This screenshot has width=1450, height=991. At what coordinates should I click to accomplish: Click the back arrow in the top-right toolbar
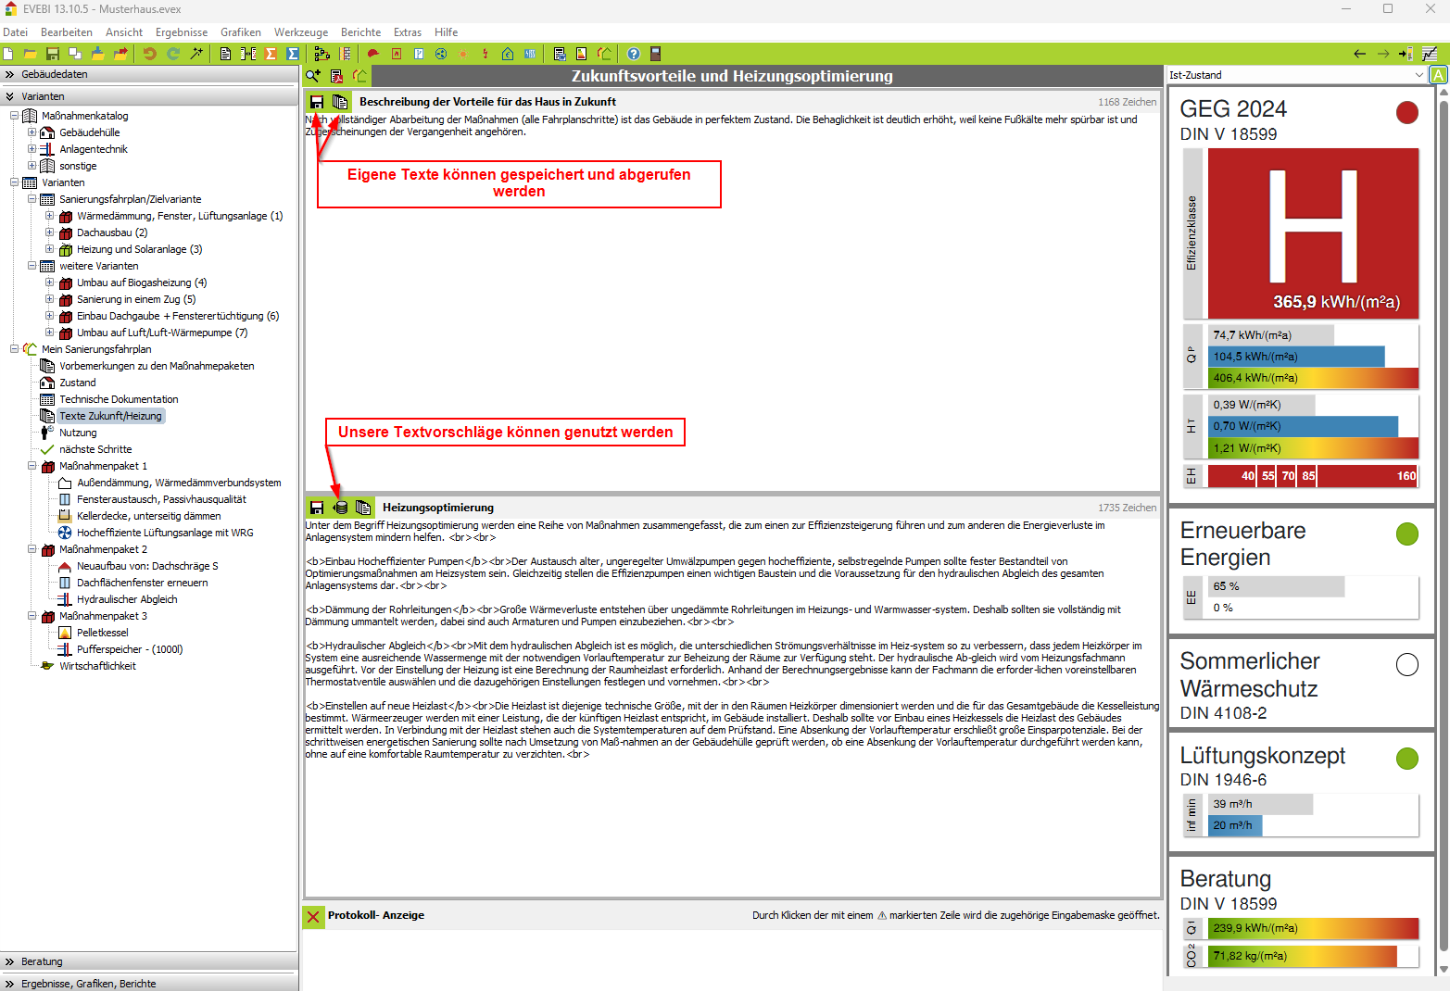point(1359,54)
